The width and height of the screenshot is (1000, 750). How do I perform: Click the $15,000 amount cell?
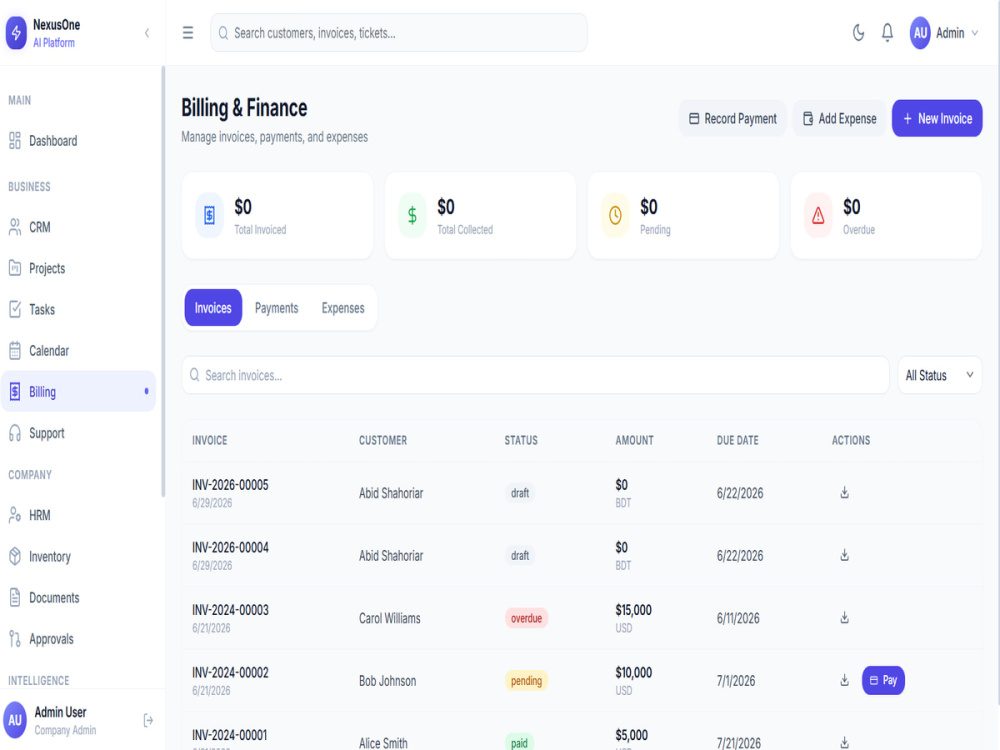[x=633, y=610]
